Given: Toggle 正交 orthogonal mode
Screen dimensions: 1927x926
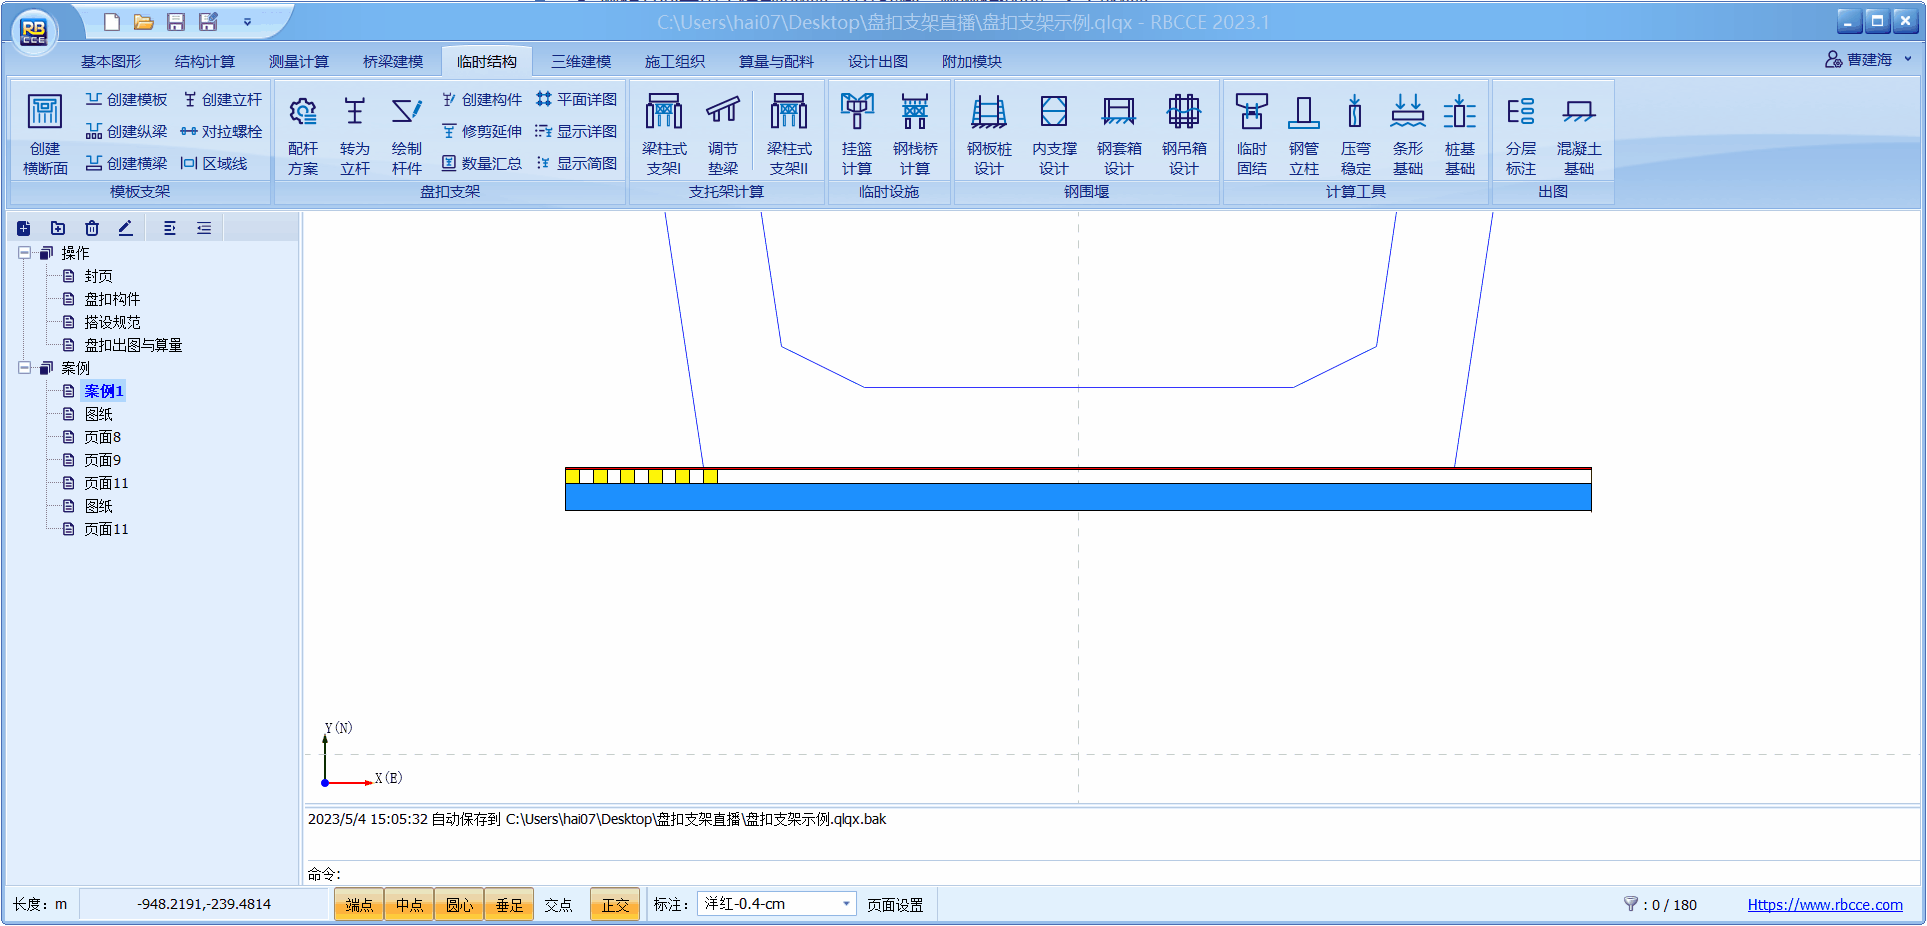Looking at the screenshot, I should click(615, 905).
